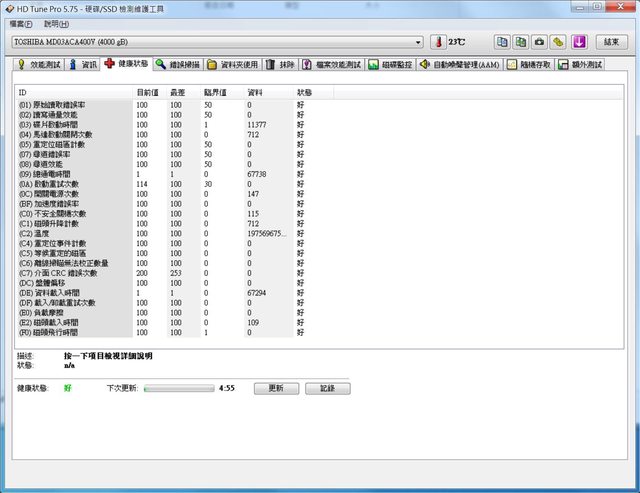Click the thermometer temperature icon
The width and height of the screenshot is (640, 493).
(x=437, y=42)
